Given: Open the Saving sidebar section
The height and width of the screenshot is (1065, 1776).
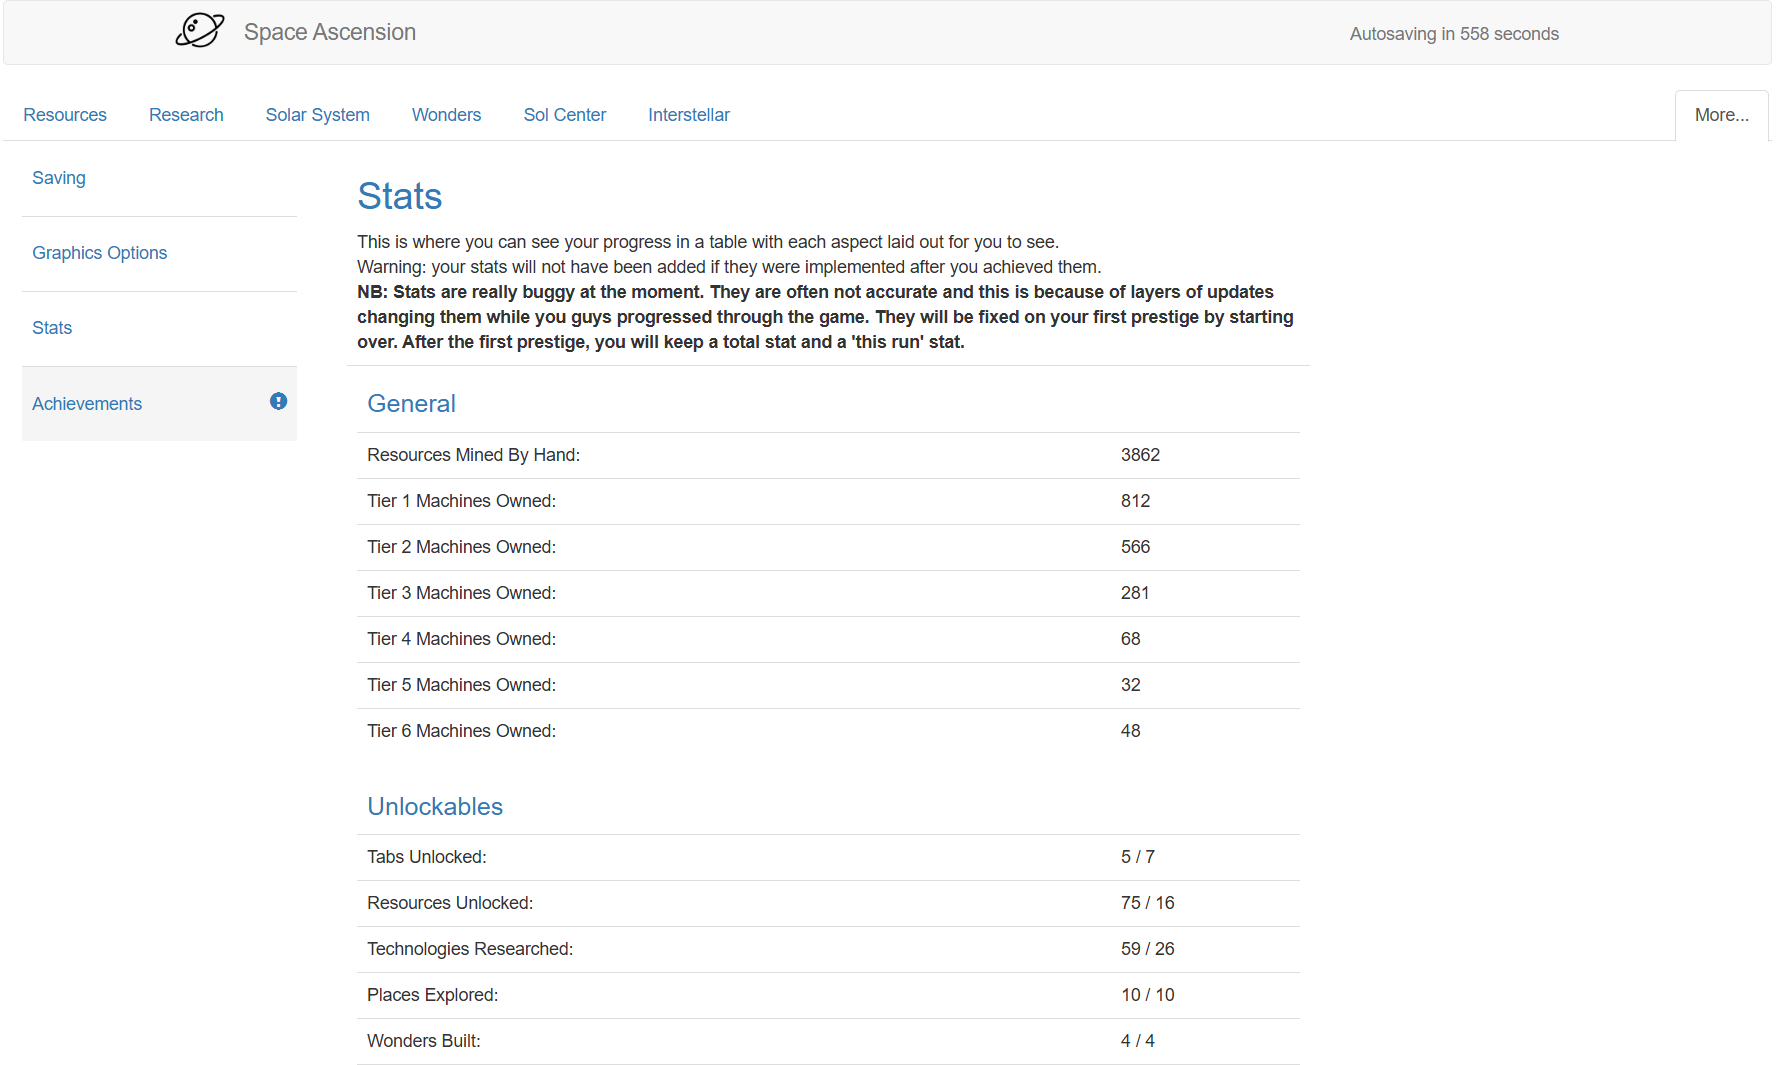Looking at the screenshot, I should point(59,178).
